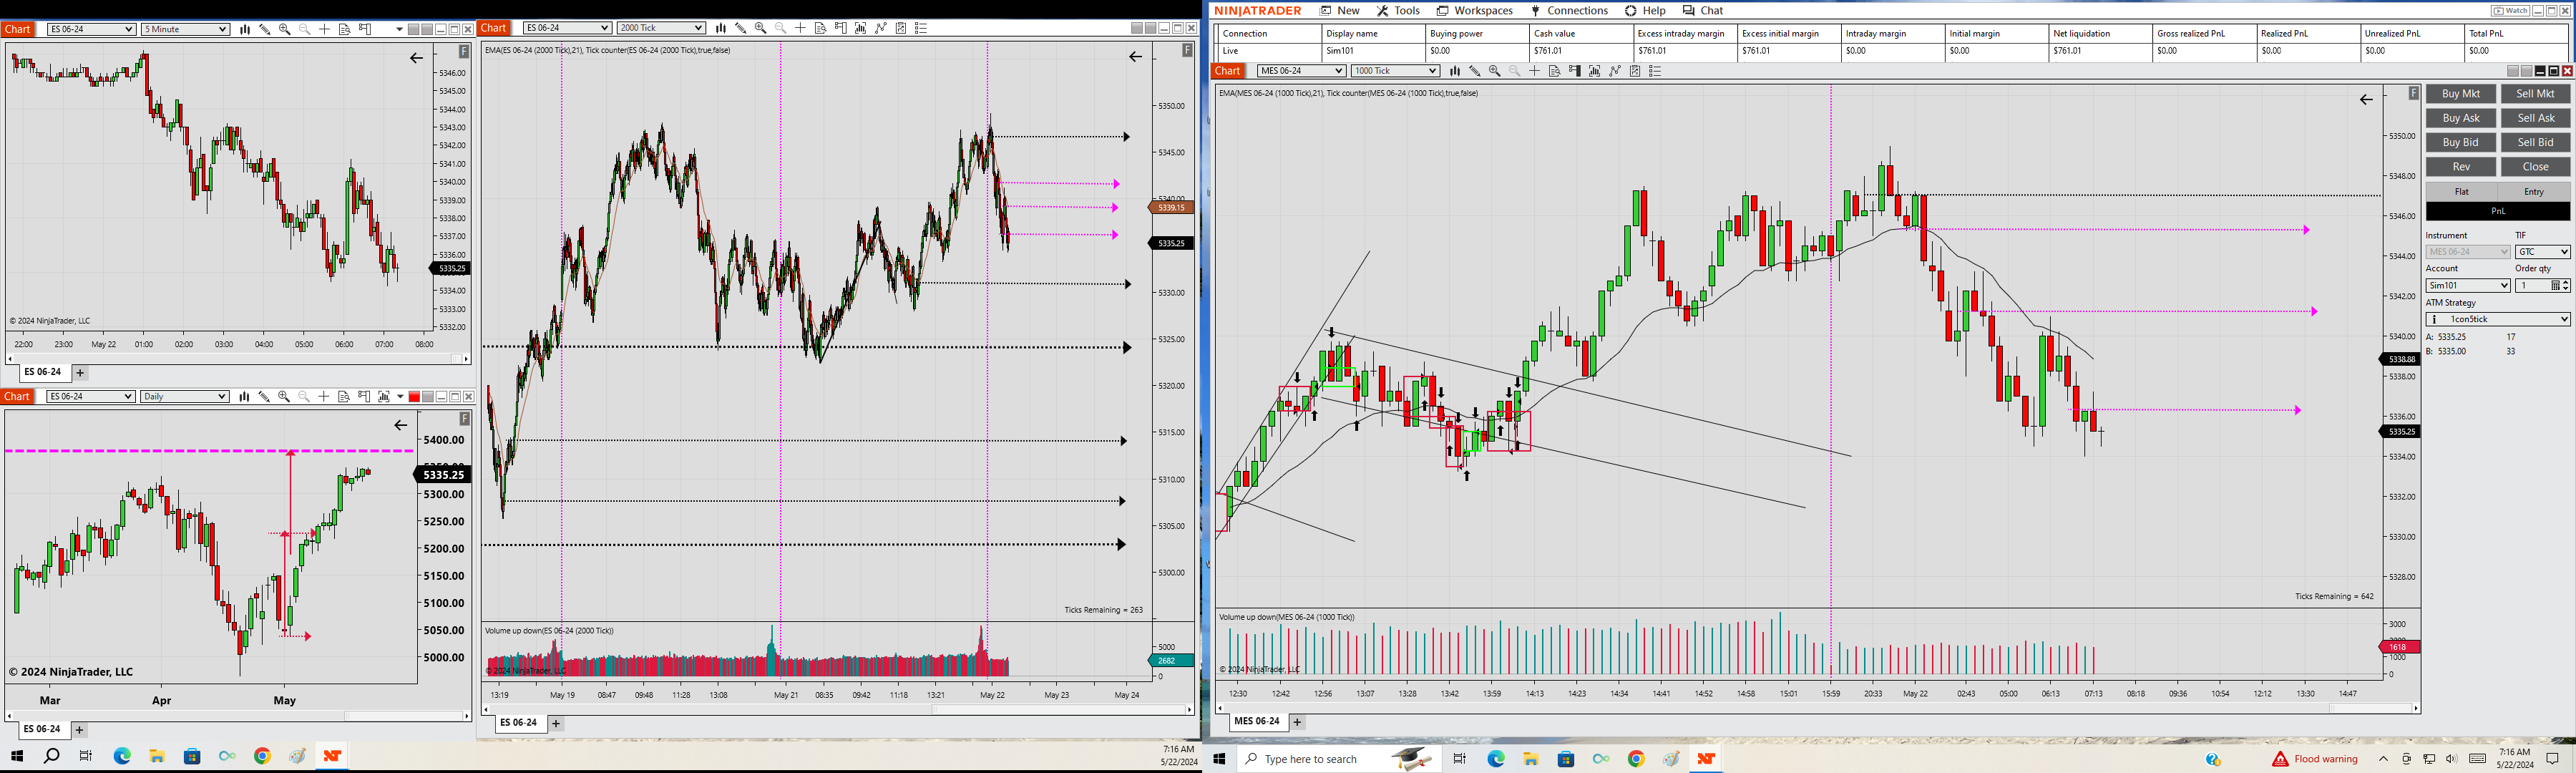Open drawing tools in the Daily chart
2576x773 pixels.
[264, 397]
